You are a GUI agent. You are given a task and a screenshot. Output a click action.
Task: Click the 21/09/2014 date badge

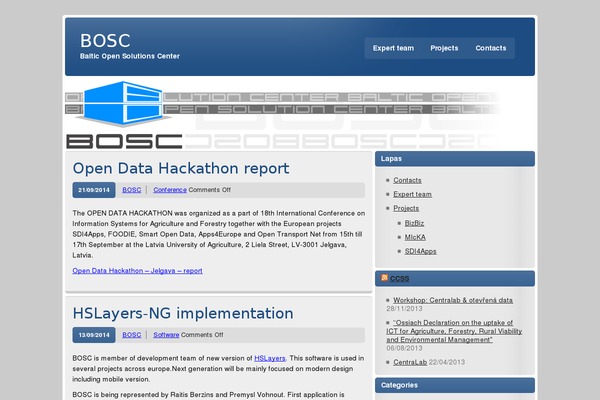tap(94, 190)
